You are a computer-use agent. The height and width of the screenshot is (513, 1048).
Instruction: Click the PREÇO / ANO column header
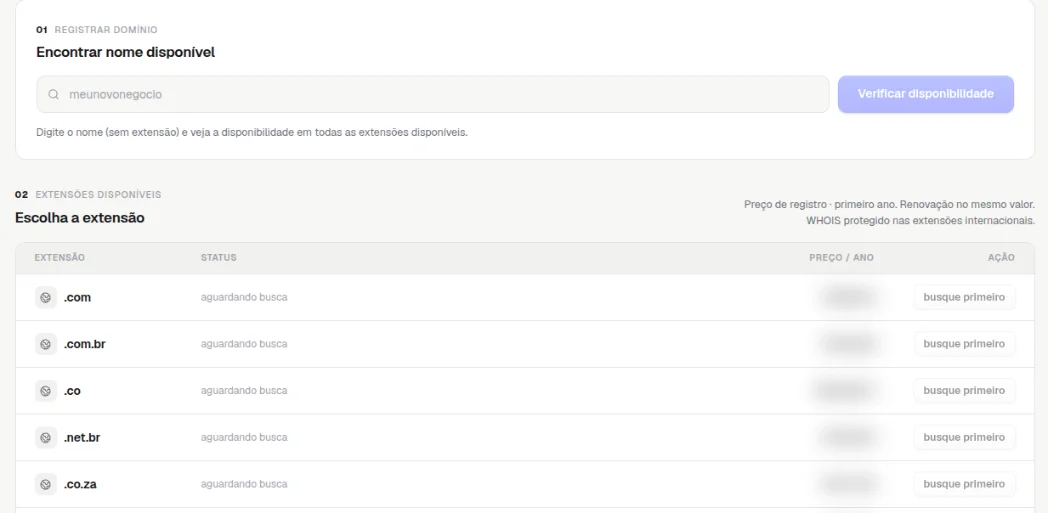click(x=841, y=258)
